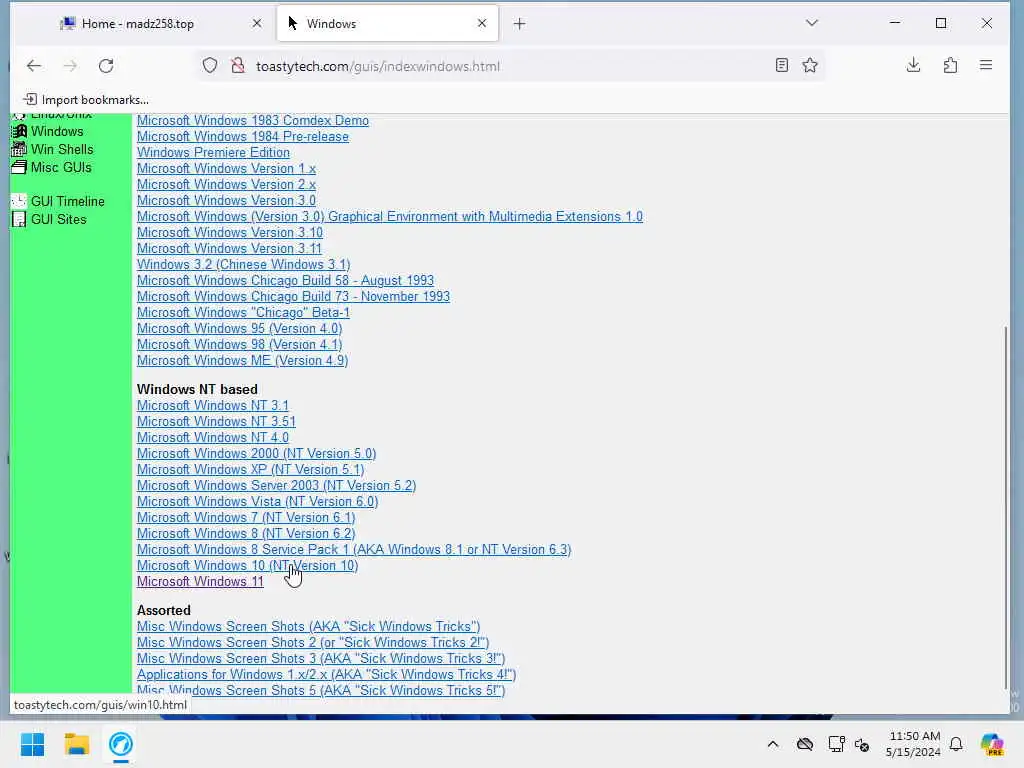Go back to the previous page
1024x768 pixels.
point(34,65)
